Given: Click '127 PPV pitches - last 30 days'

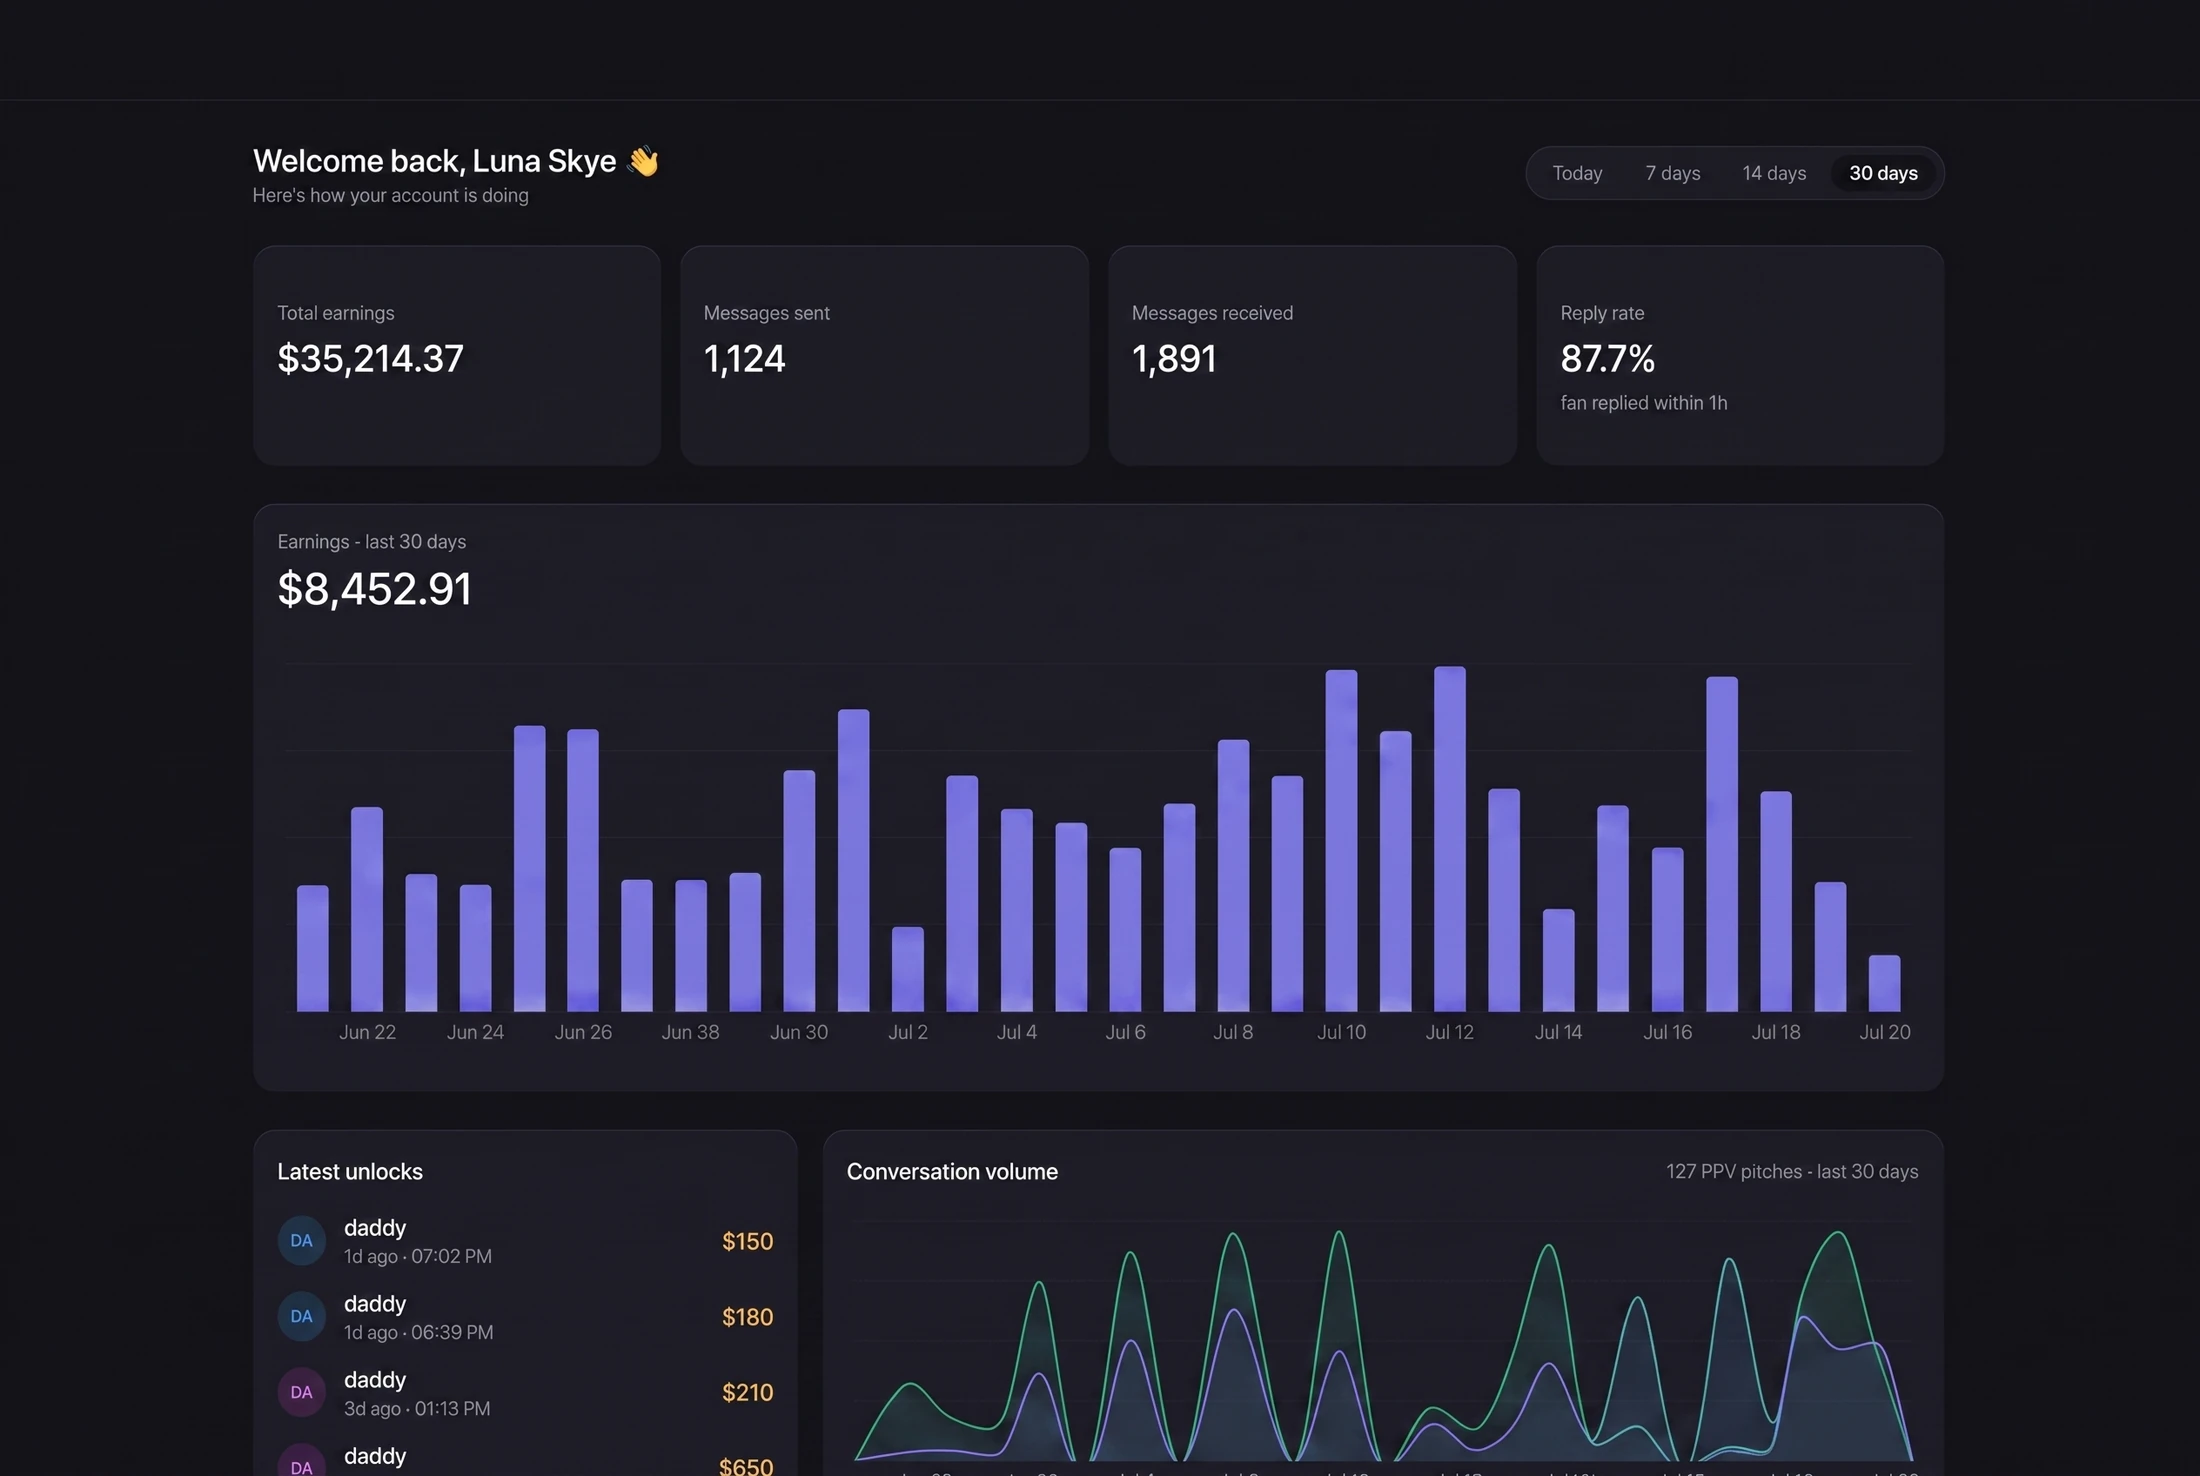Looking at the screenshot, I should click(1792, 1171).
